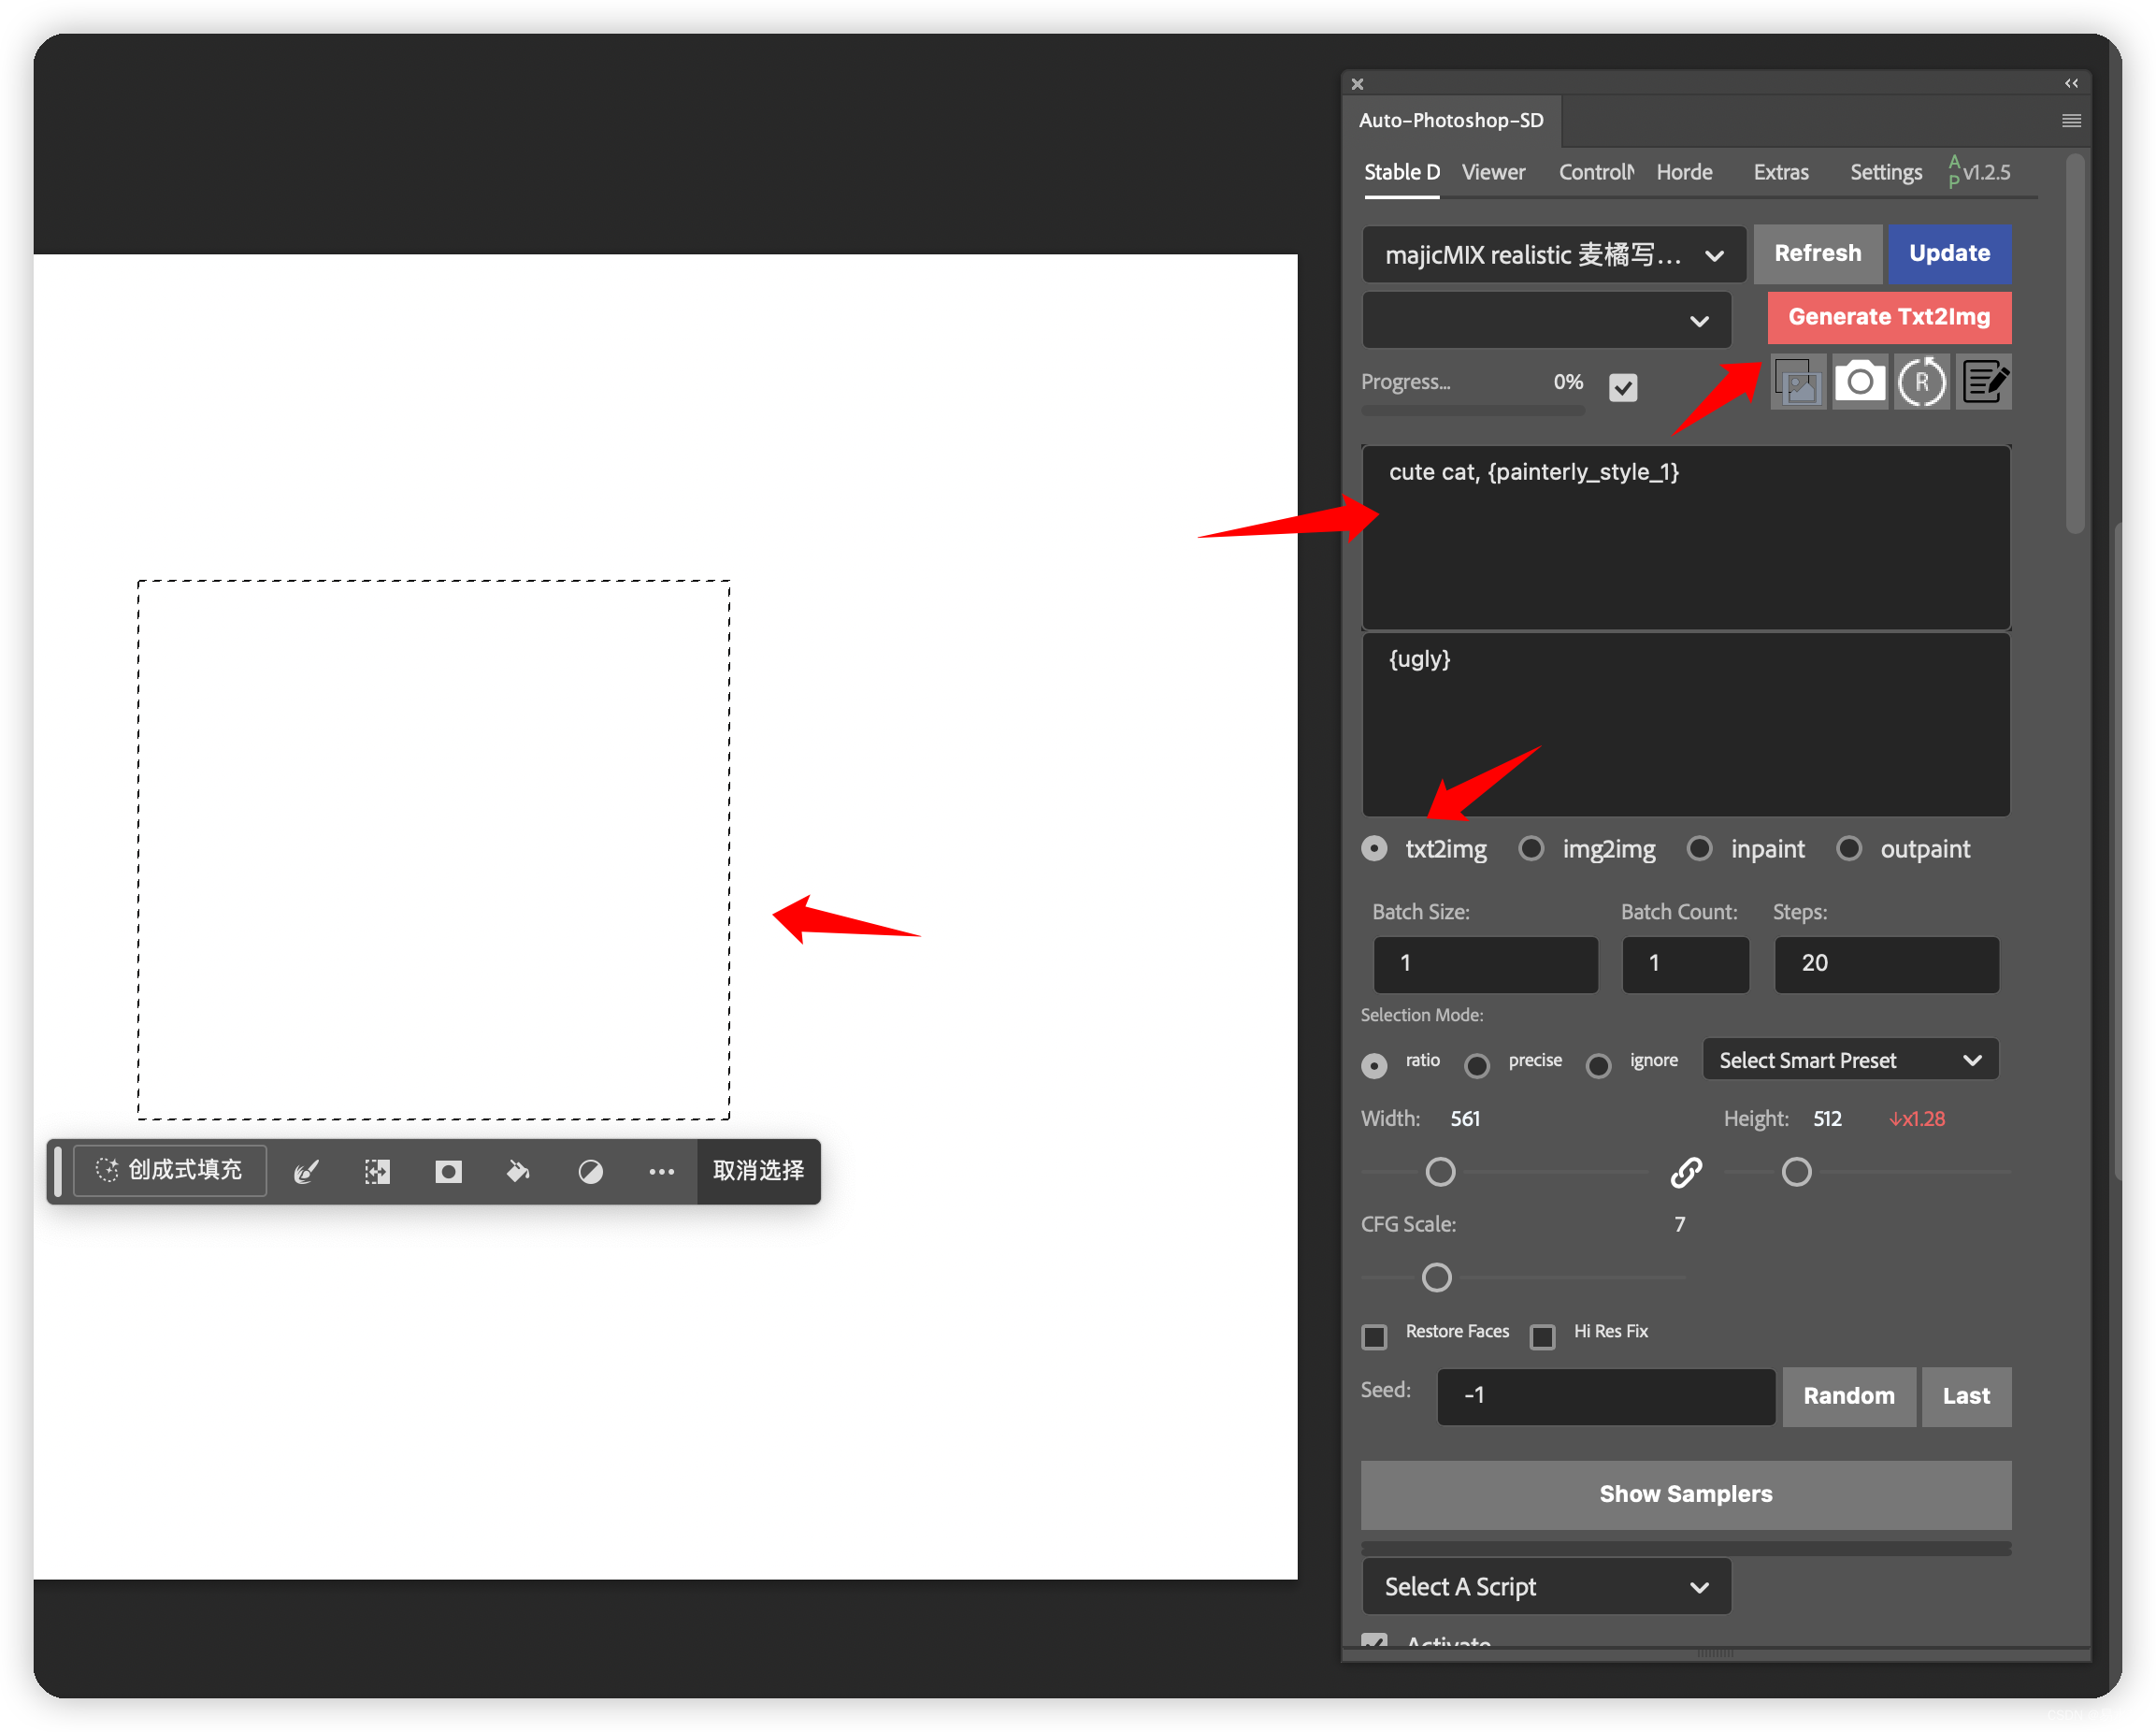
Task: Click the Generate Txt2Img button
Action: [x=1888, y=317]
